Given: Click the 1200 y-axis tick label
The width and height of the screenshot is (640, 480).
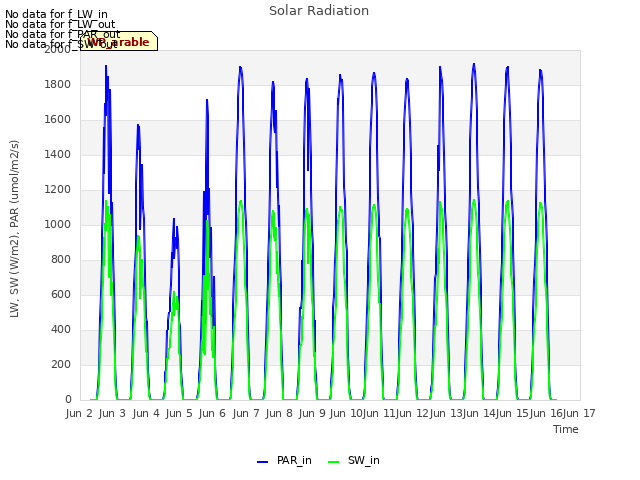Looking at the screenshot, I should pos(58,189).
